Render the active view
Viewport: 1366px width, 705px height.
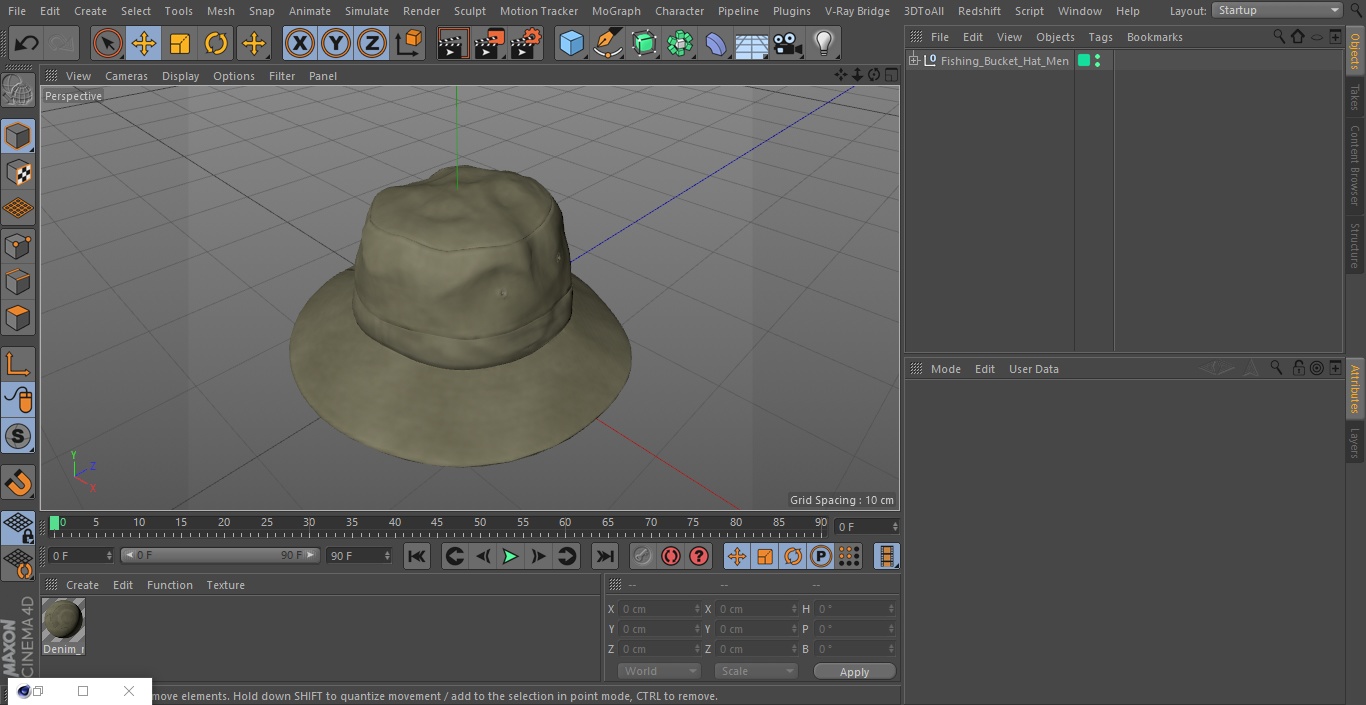(x=453, y=43)
